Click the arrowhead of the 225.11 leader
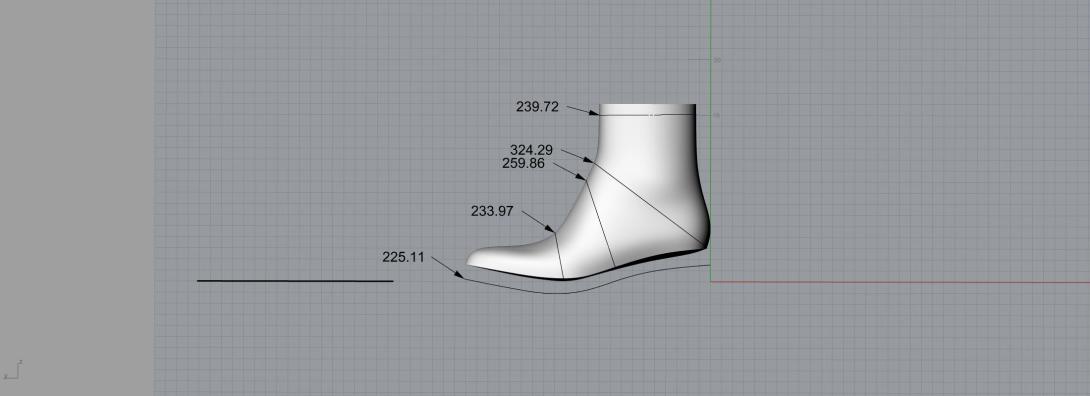1090x396 pixels. (459, 275)
